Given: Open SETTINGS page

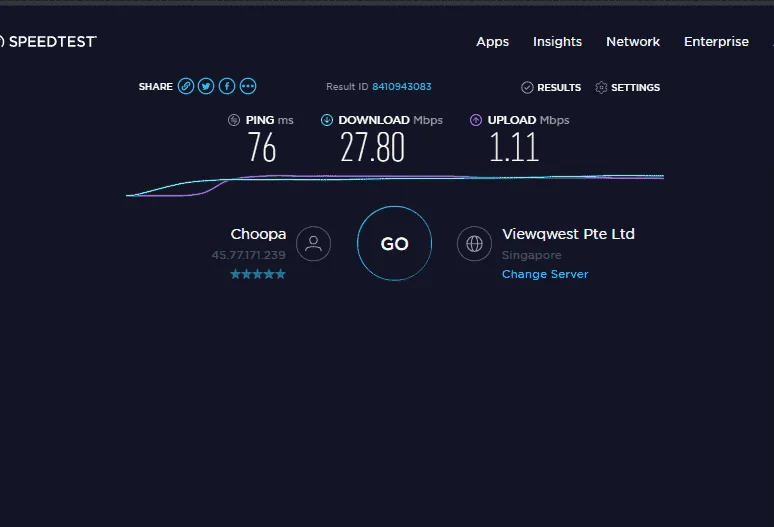Looking at the screenshot, I should [x=635, y=87].
